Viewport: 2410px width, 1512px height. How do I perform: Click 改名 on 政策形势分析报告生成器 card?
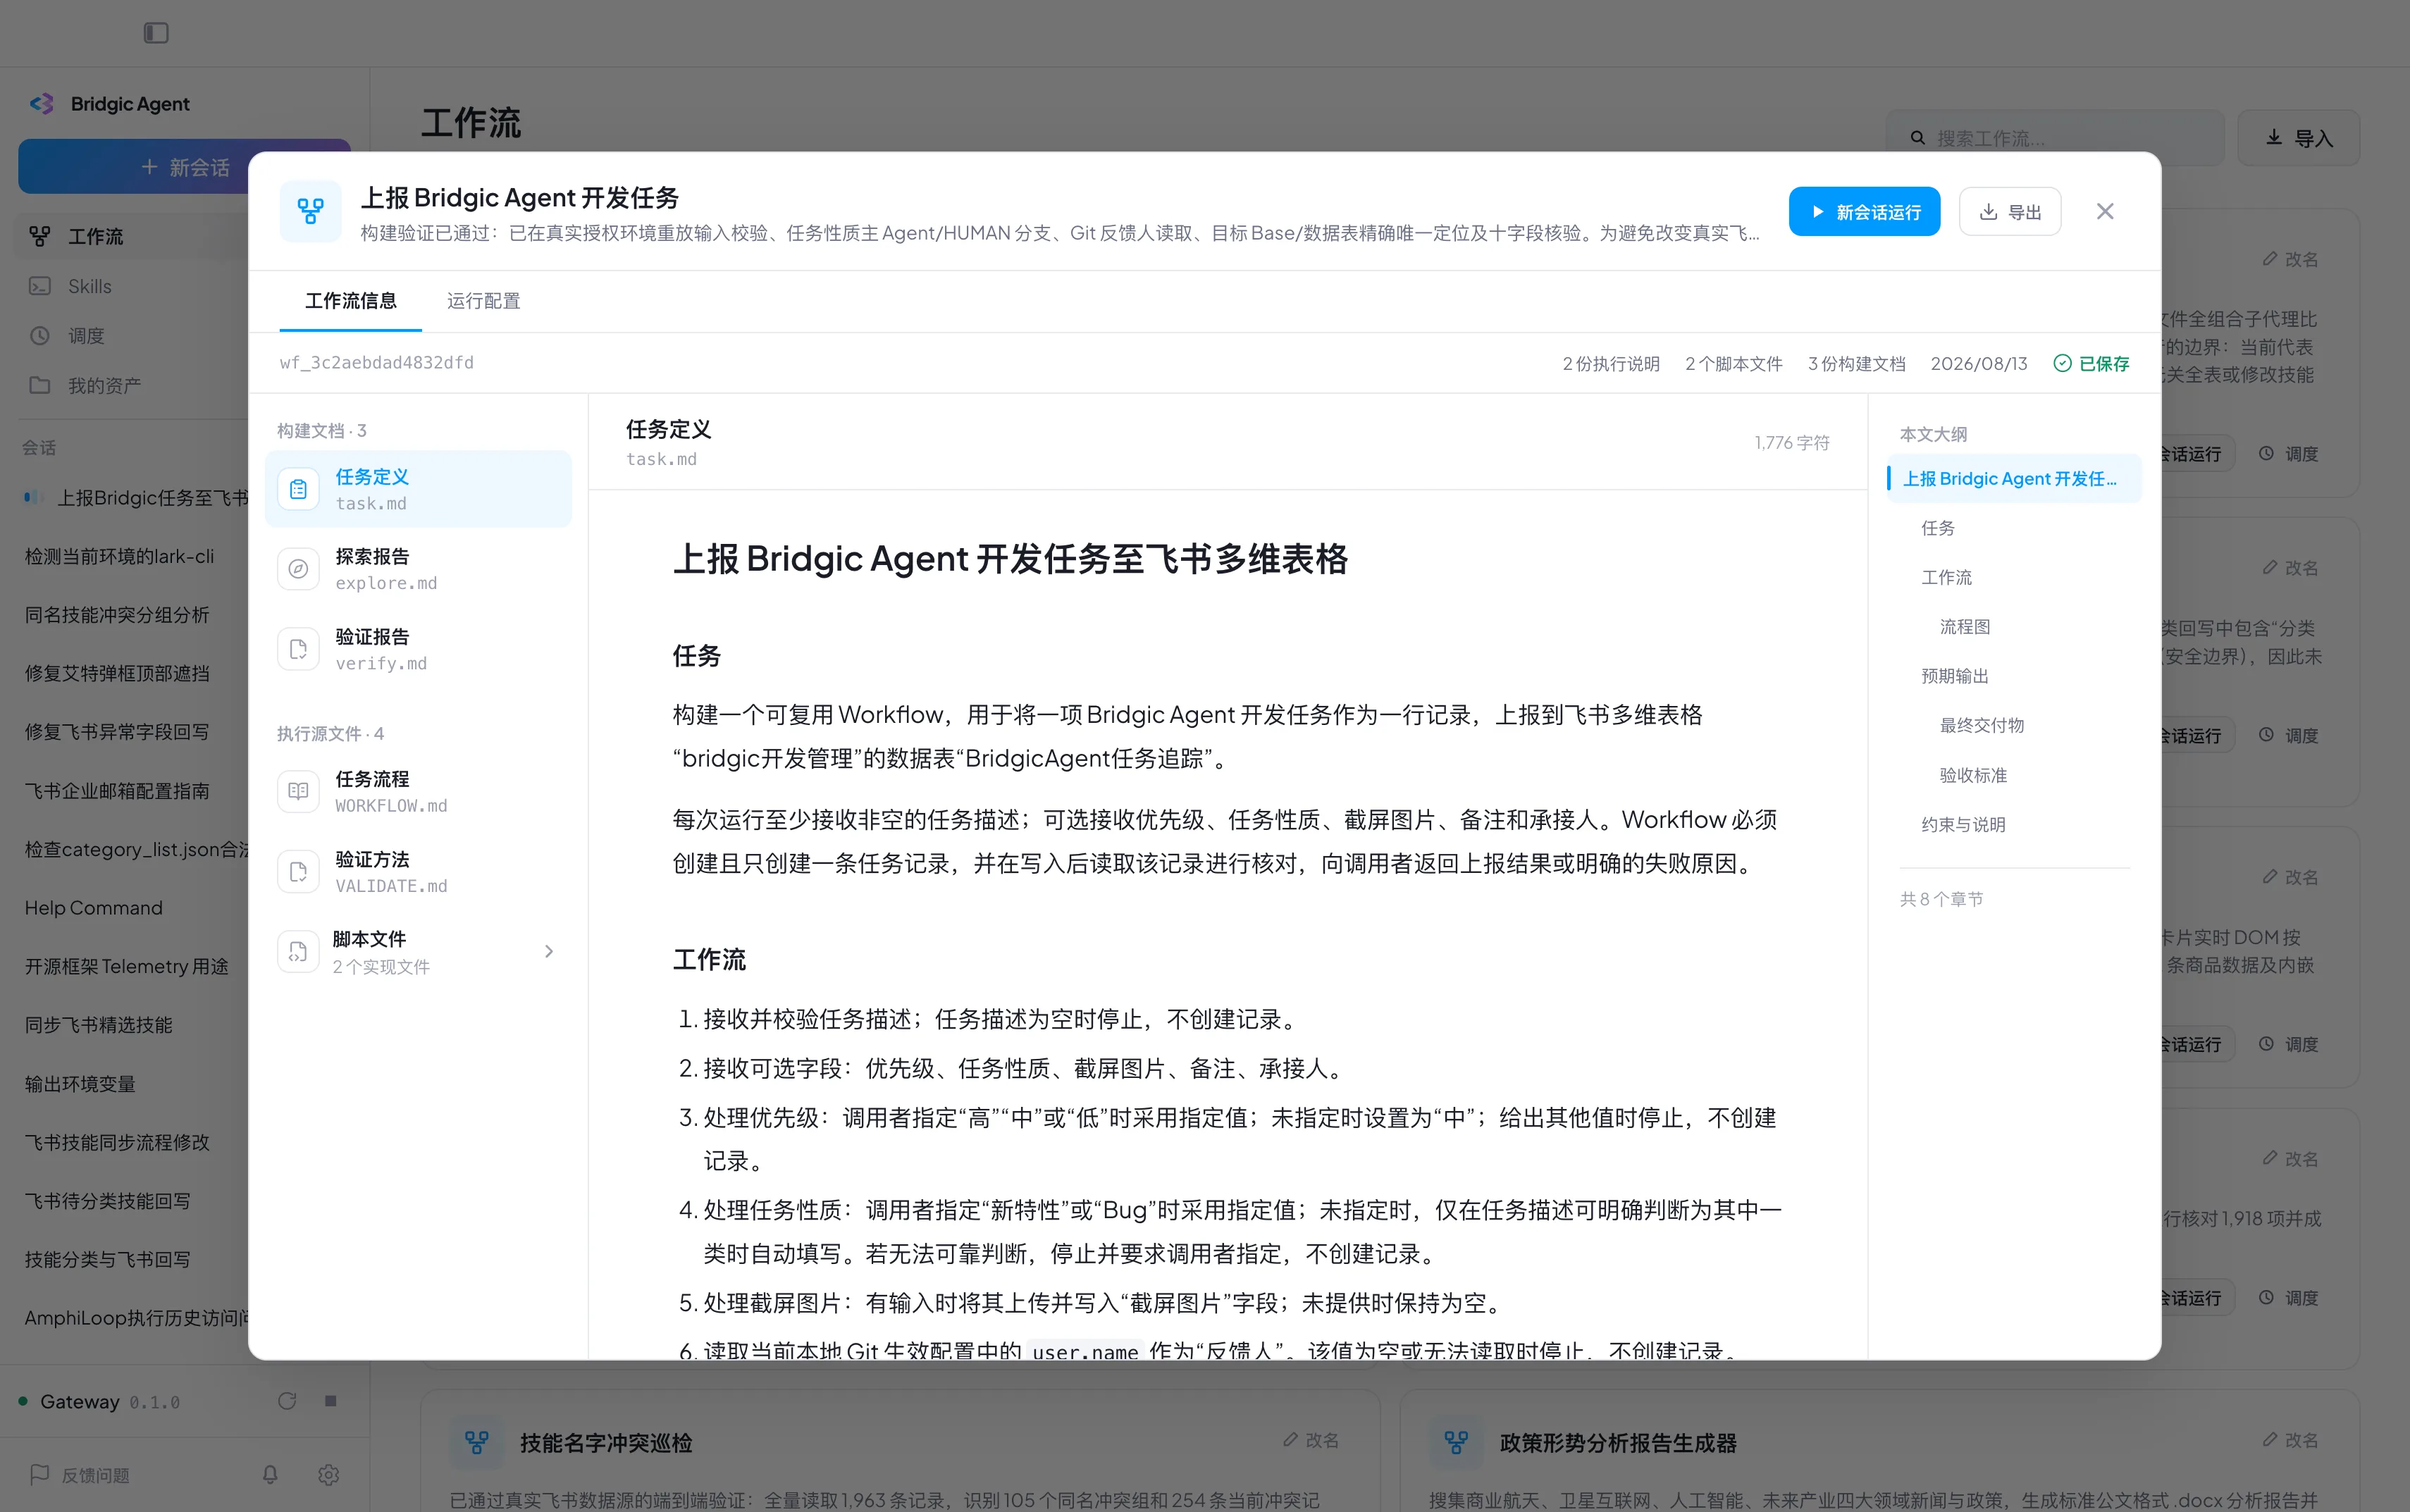(x=2290, y=1440)
